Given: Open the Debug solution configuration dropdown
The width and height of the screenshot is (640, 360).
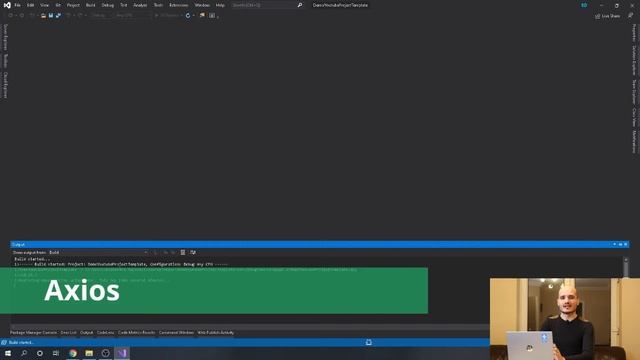Looking at the screenshot, I should click(101, 16).
